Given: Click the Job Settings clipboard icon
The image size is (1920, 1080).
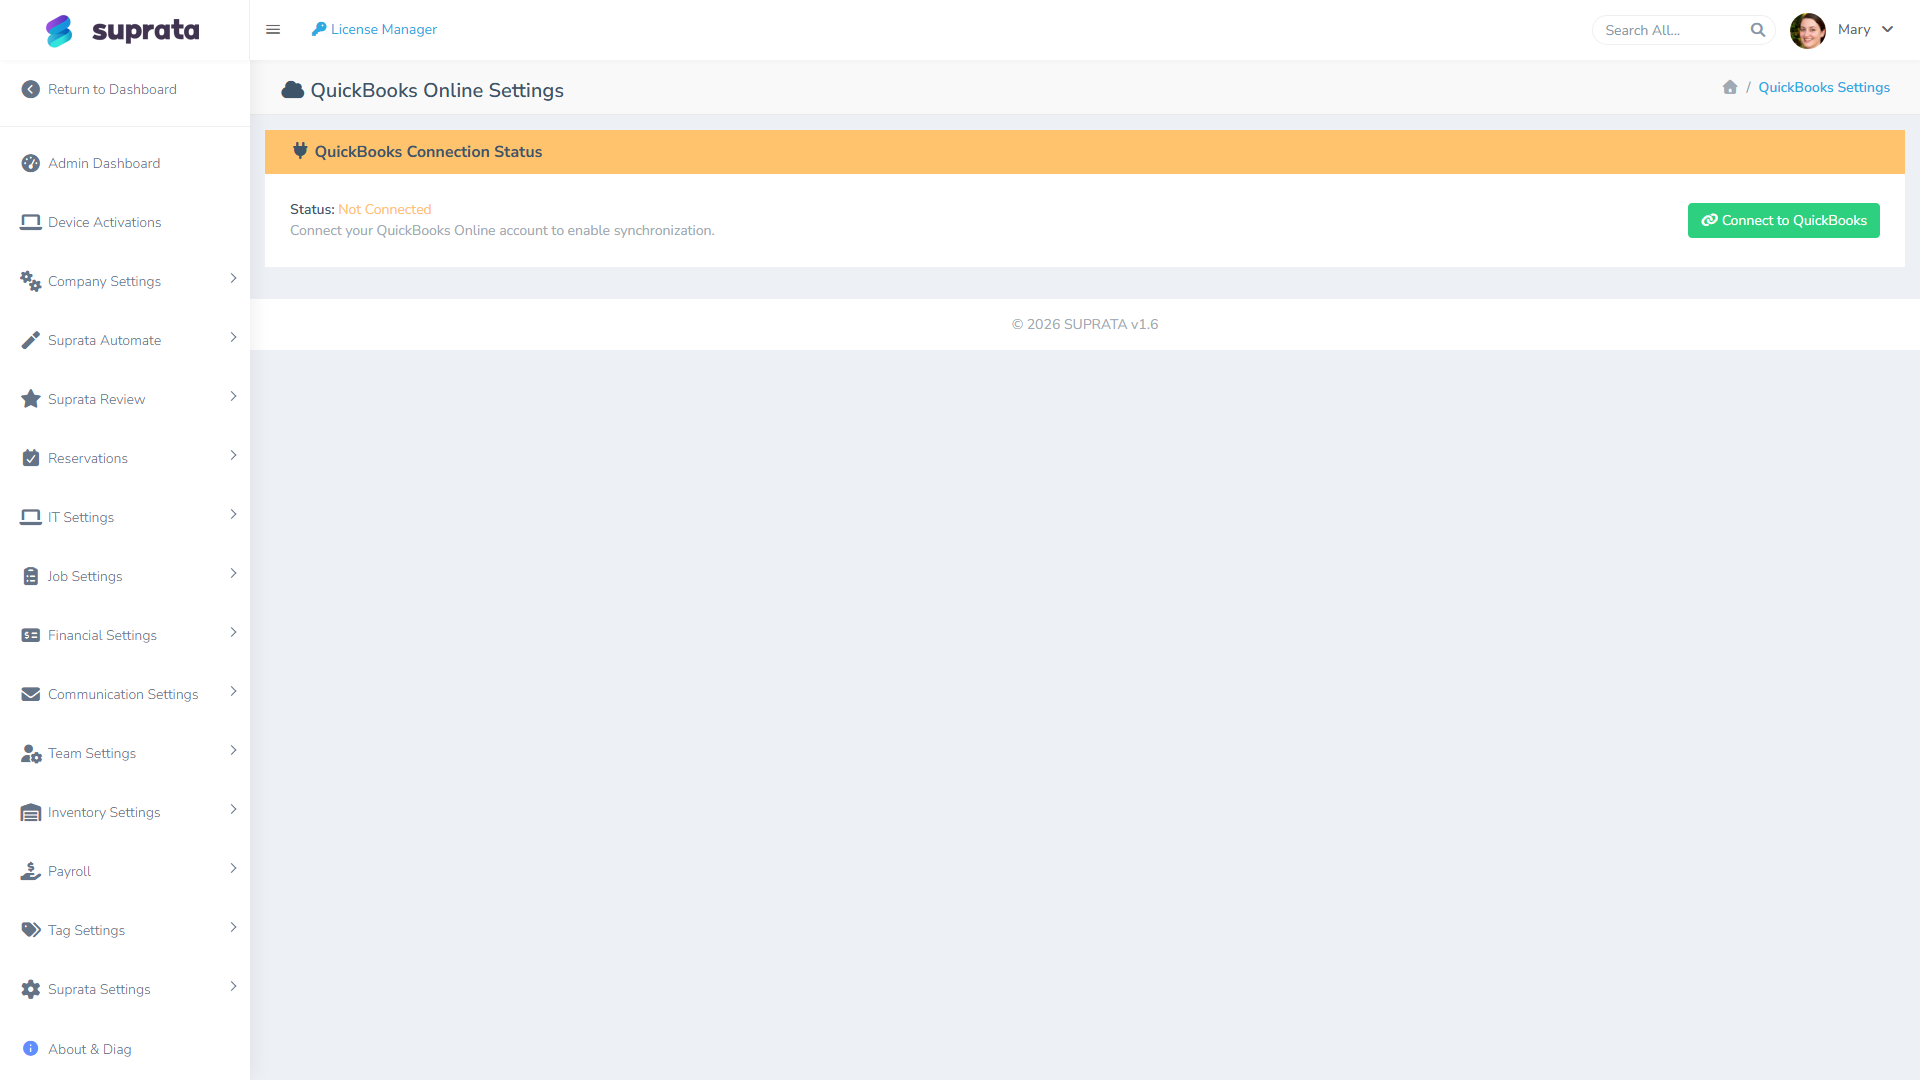Looking at the screenshot, I should [31, 576].
